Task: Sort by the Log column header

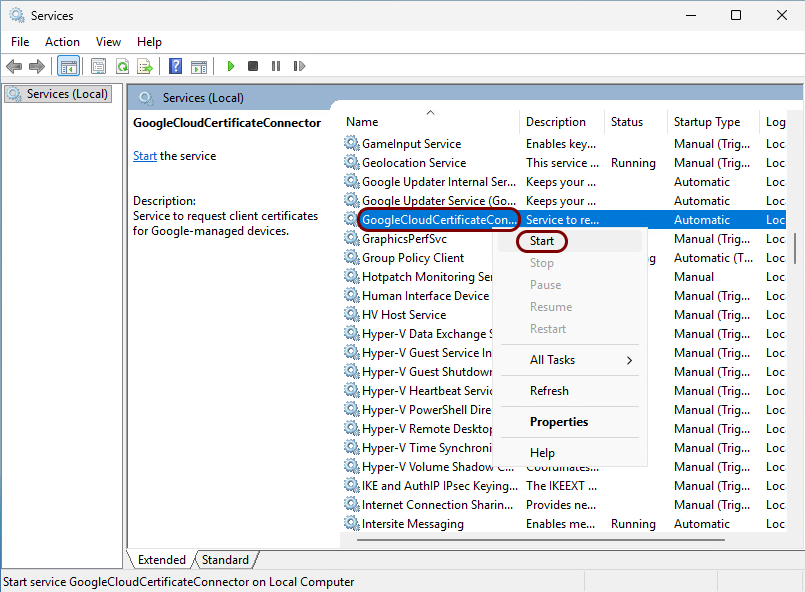Action: (x=773, y=122)
